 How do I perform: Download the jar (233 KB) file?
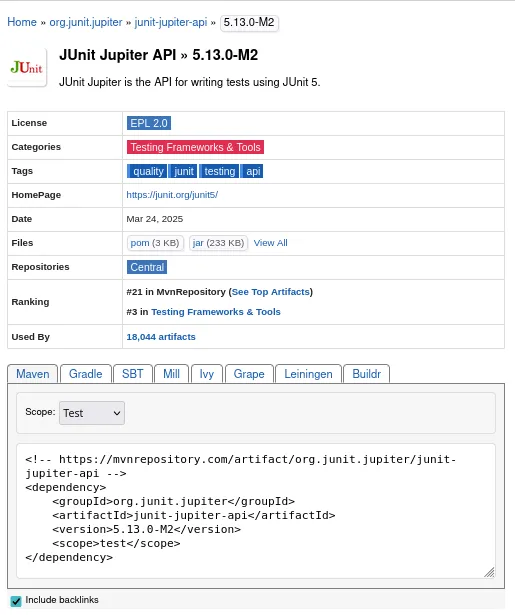[x=218, y=243]
